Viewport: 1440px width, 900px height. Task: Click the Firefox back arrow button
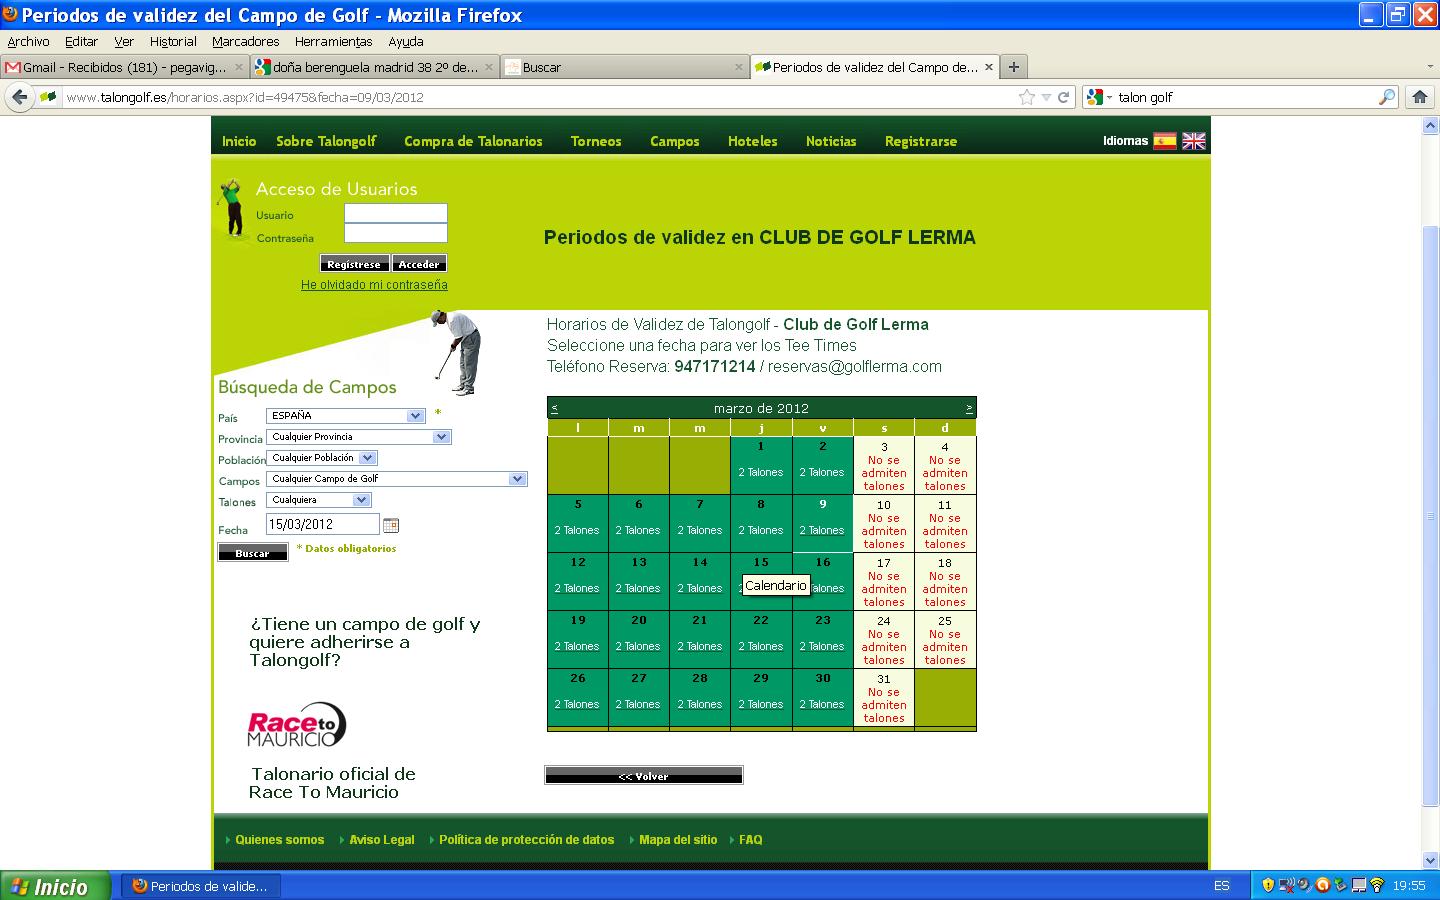[x=19, y=97]
